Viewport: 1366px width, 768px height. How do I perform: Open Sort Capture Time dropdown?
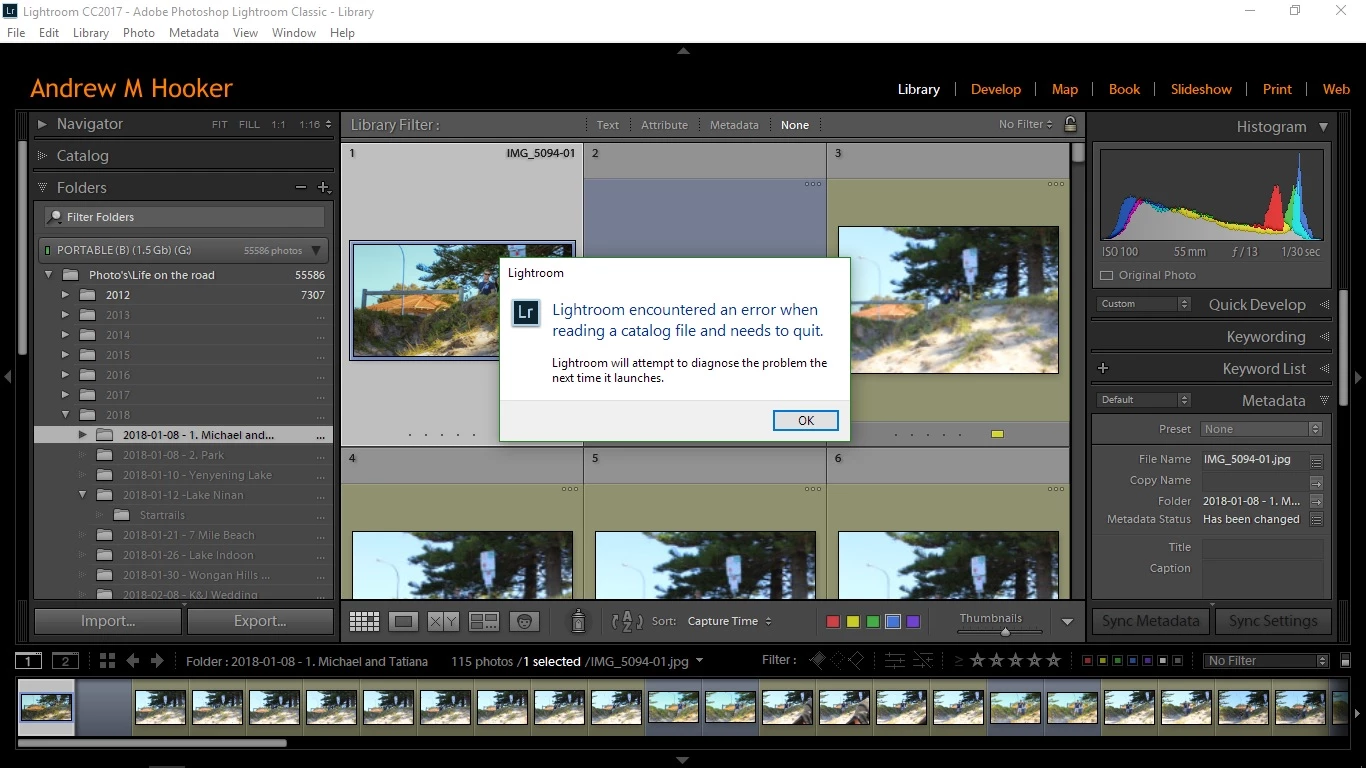tap(730, 621)
